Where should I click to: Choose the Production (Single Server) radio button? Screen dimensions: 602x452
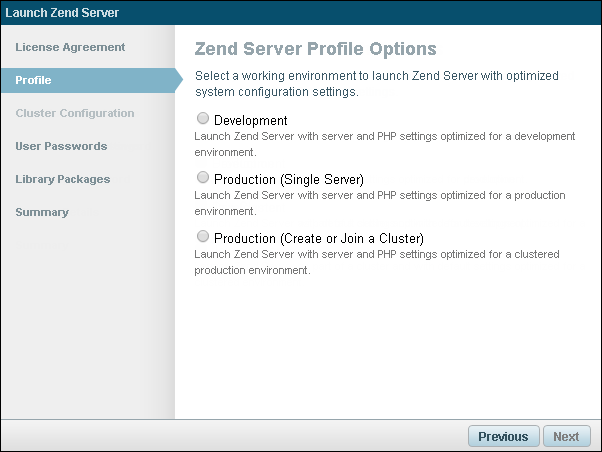(x=203, y=178)
